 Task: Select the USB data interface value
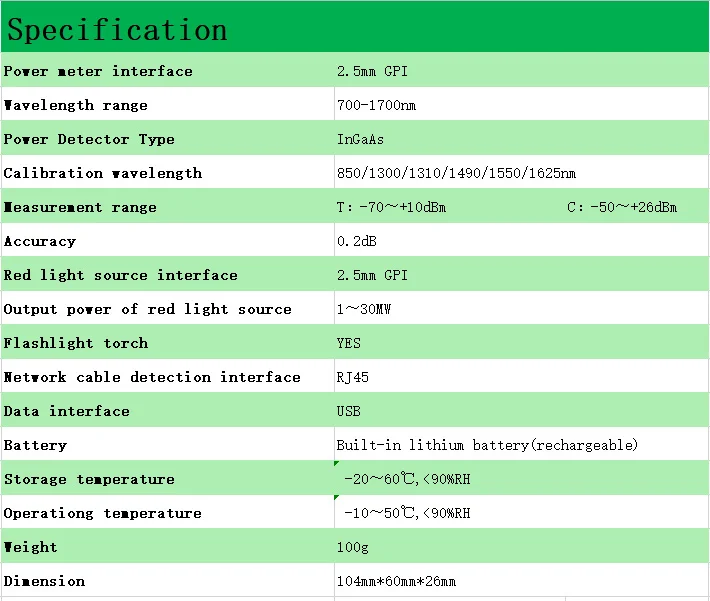(x=348, y=411)
